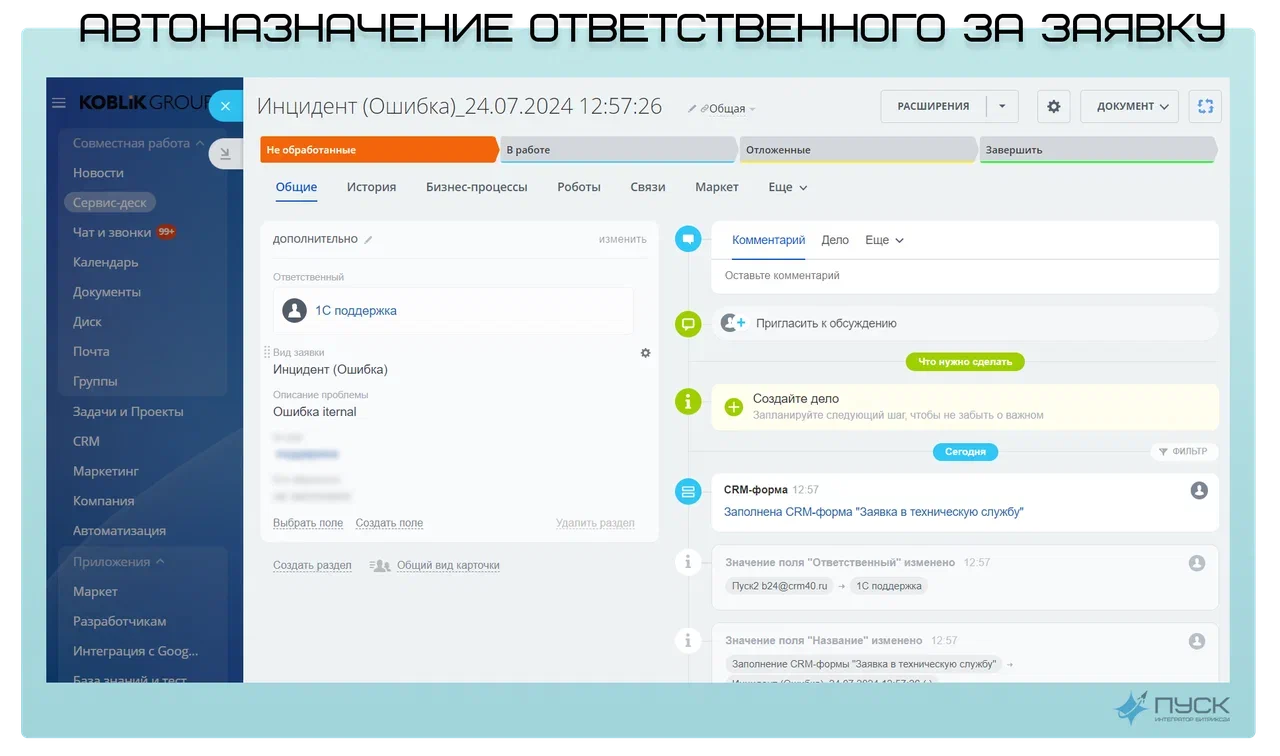Set the stage to Завершить
The image size is (1280, 756).
[x=1098, y=150]
